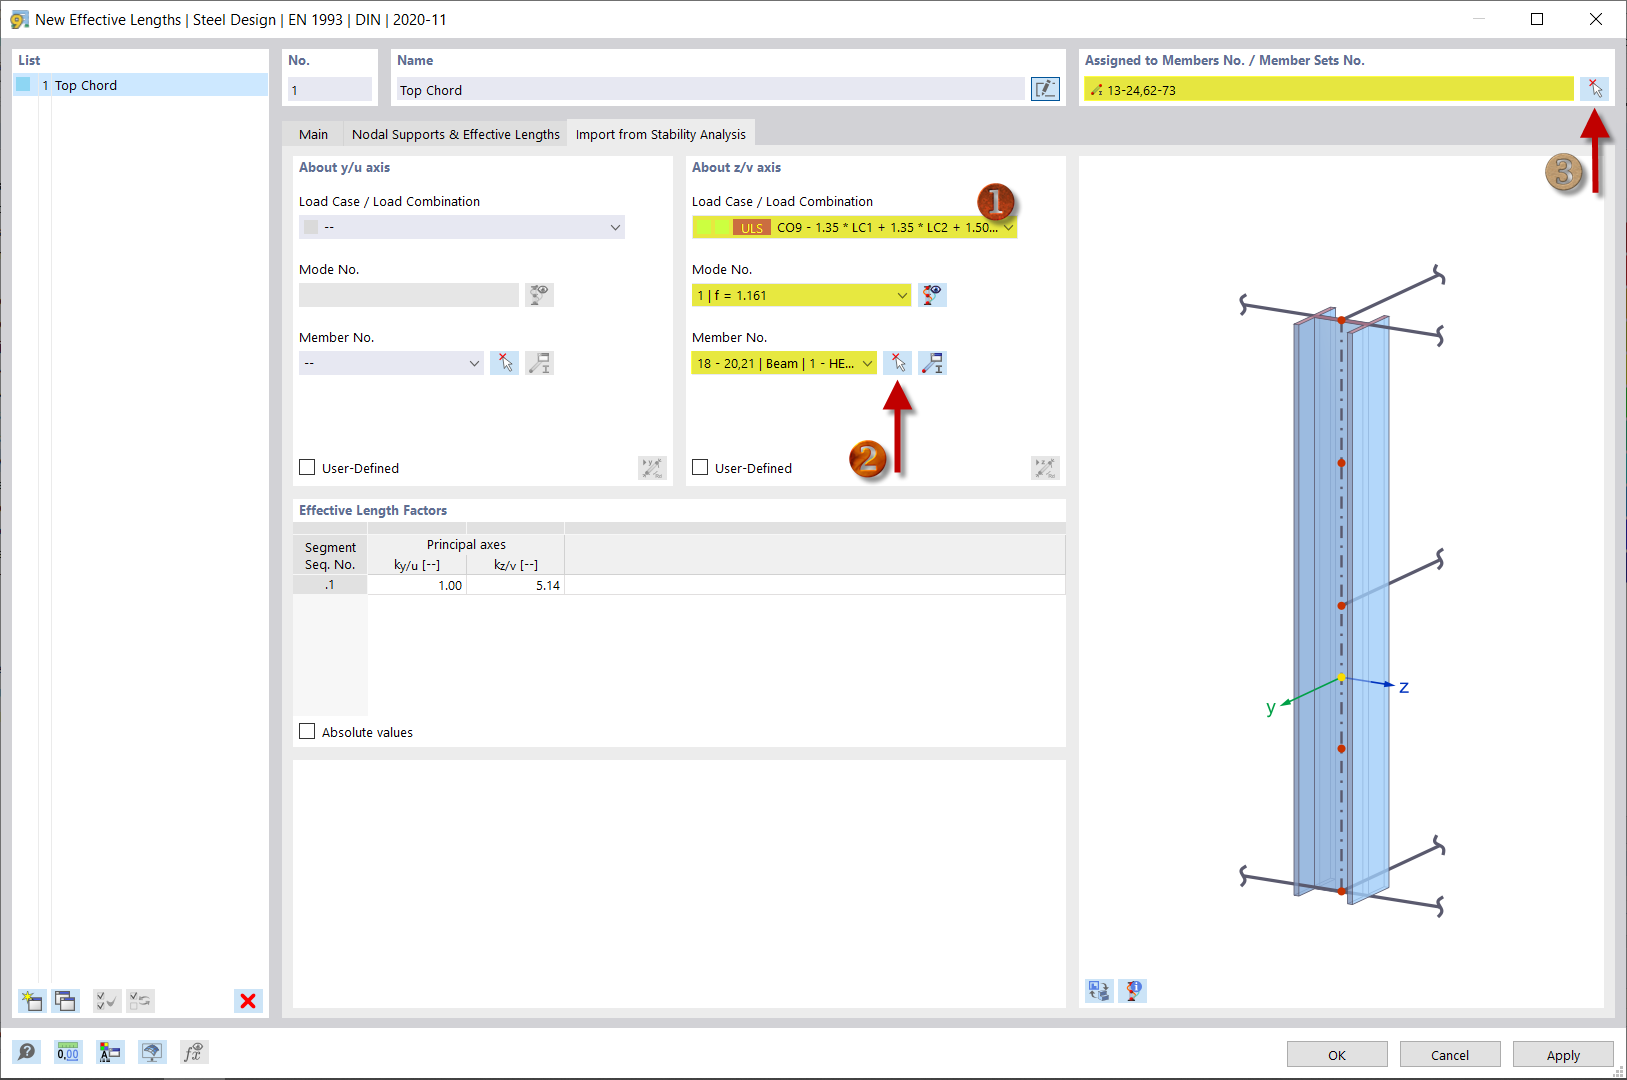Open the buckling mode info icon below rendering
The height and width of the screenshot is (1080, 1627).
[x=1132, y=991]
